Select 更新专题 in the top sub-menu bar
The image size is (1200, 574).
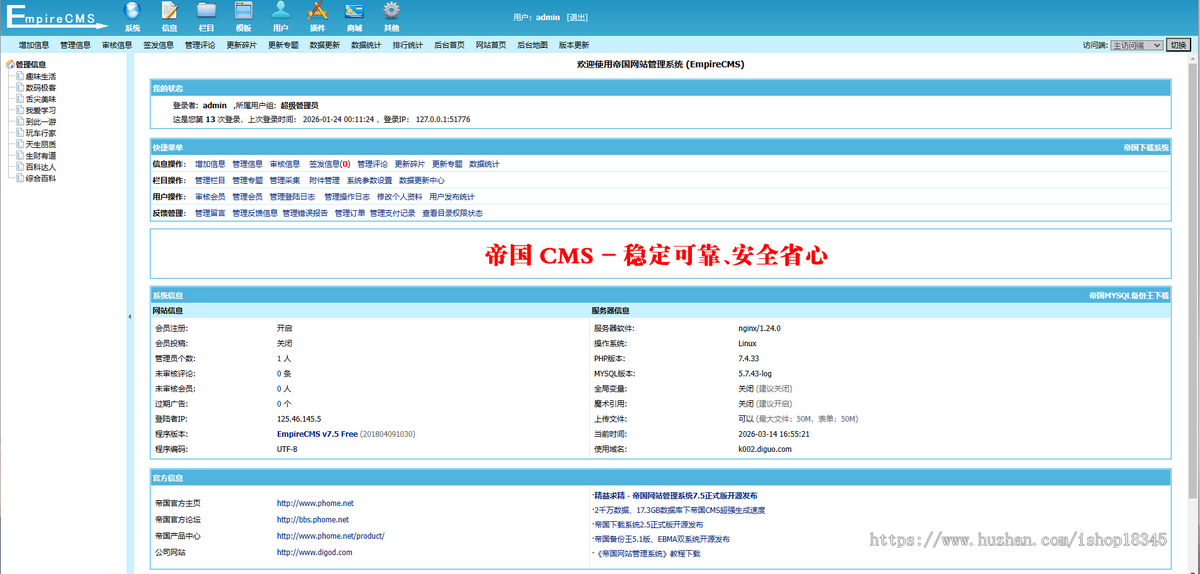tap(283, 45)
